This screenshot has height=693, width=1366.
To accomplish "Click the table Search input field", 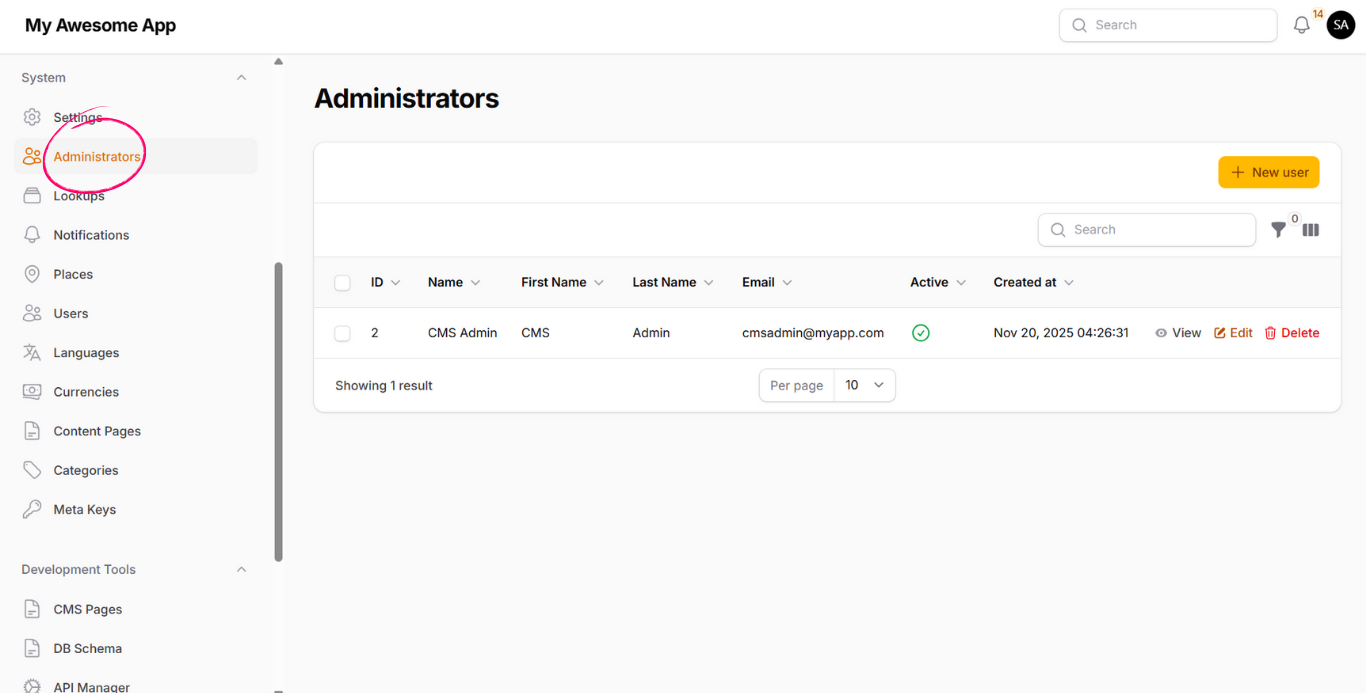I will 1146,229.
